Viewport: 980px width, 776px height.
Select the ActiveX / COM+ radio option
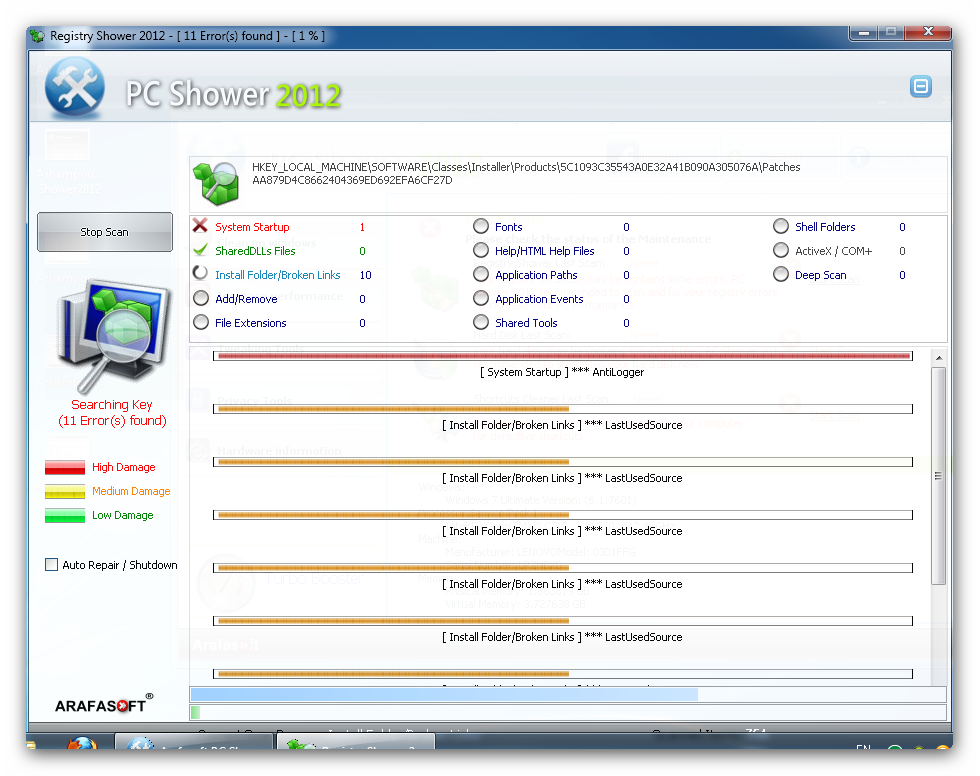point(781,250)
